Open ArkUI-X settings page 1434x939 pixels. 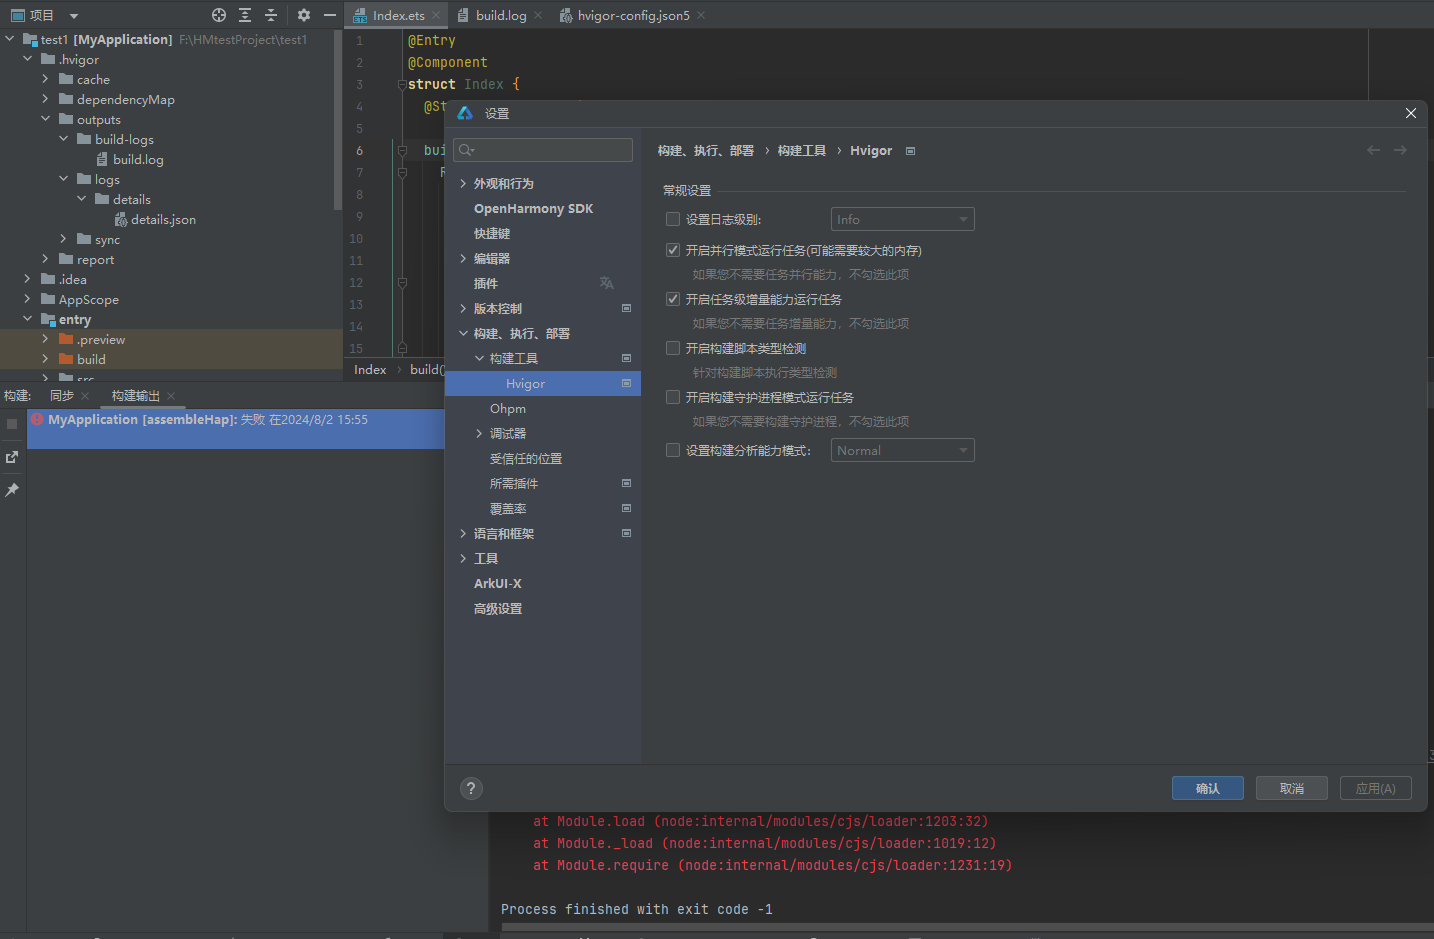[497, 583]
